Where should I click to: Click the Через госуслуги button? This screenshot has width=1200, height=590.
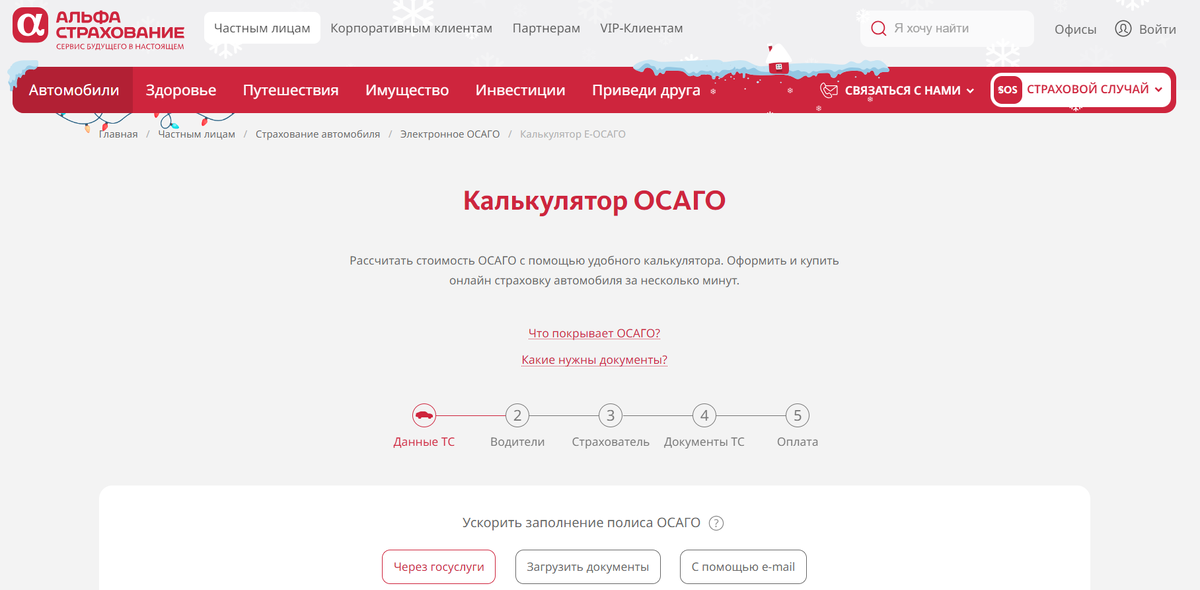(x=439, y=567)
